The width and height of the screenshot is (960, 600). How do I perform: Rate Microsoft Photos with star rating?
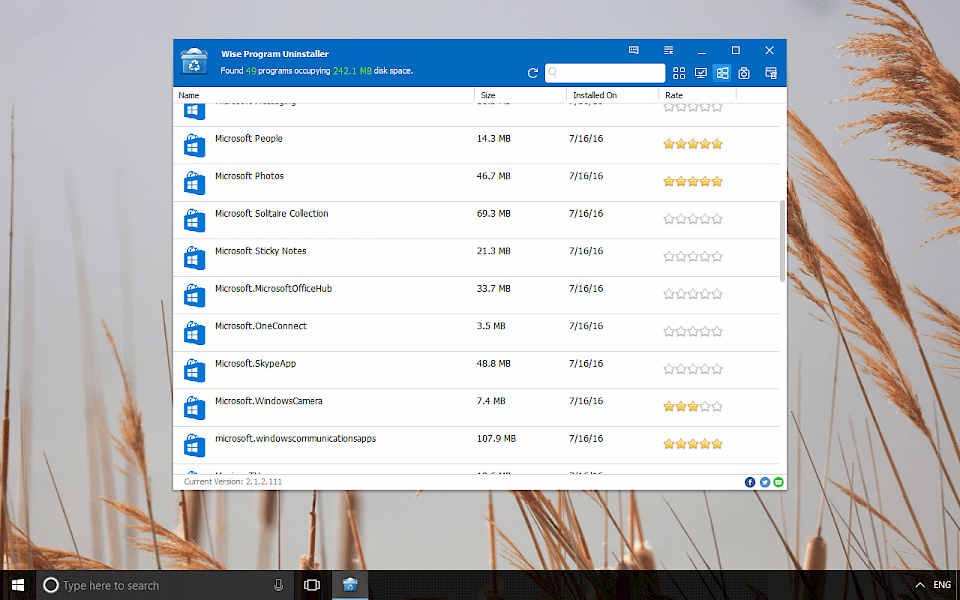click(693, 181)
